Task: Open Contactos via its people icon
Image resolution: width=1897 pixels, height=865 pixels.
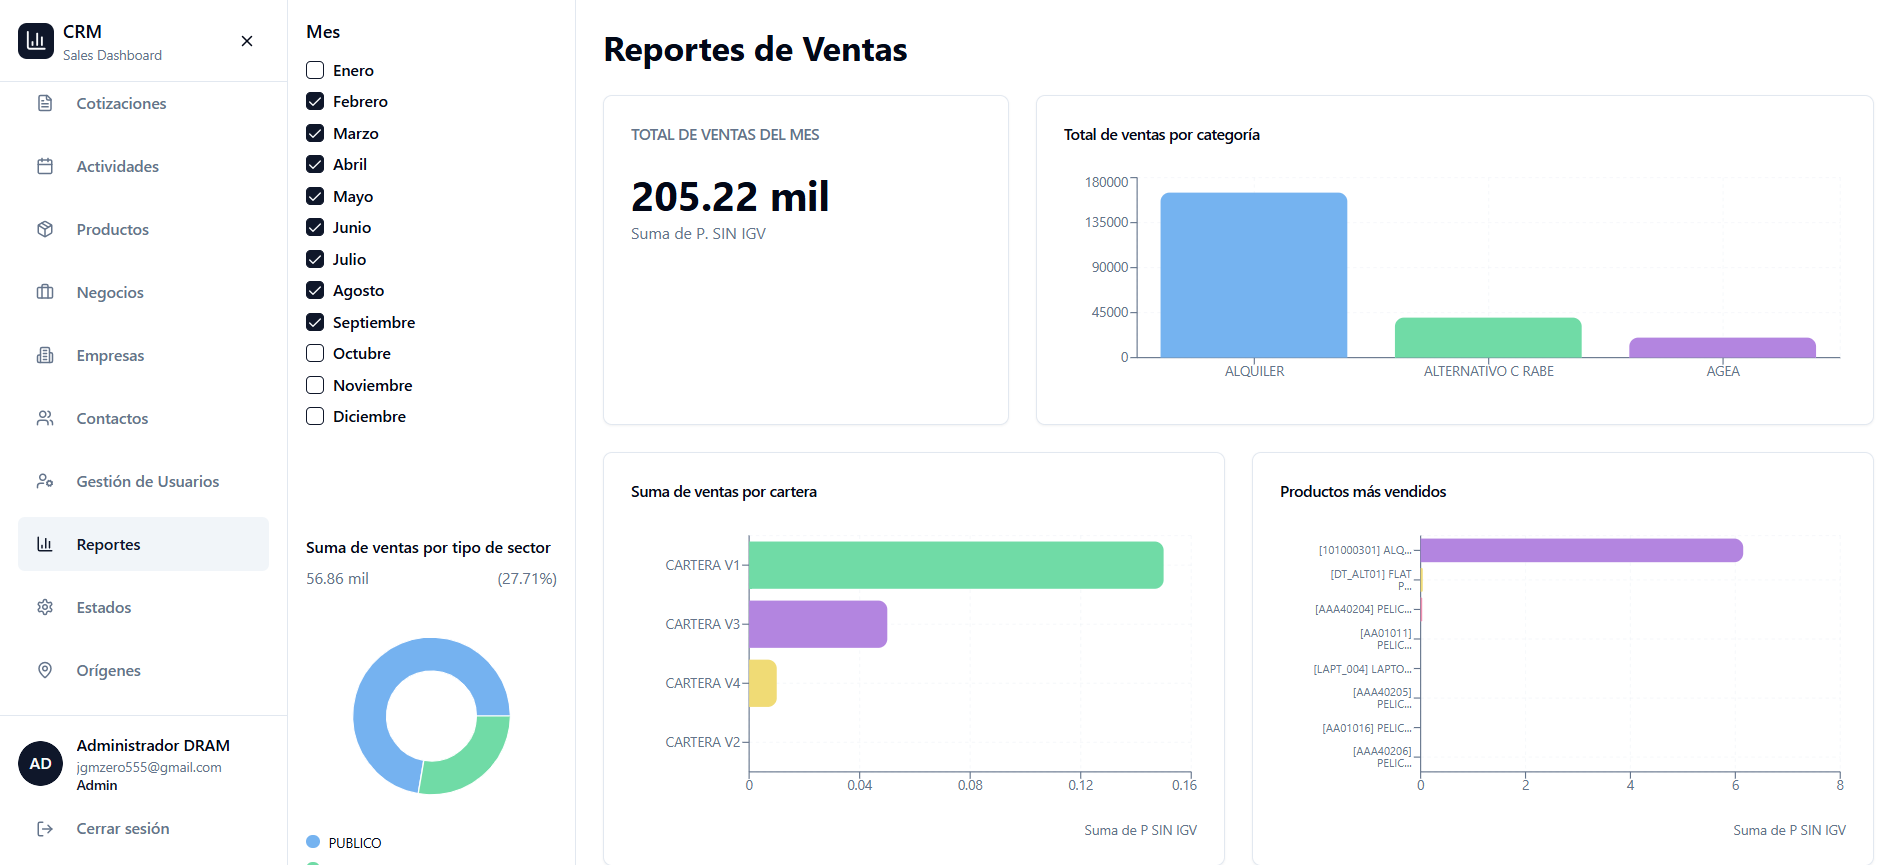Action: coord(45,418)
